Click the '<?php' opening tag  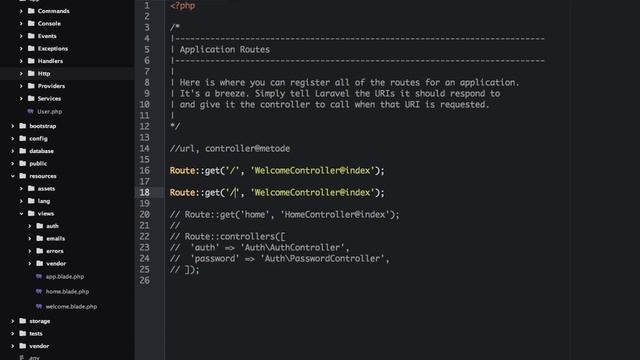coord(182,6)
